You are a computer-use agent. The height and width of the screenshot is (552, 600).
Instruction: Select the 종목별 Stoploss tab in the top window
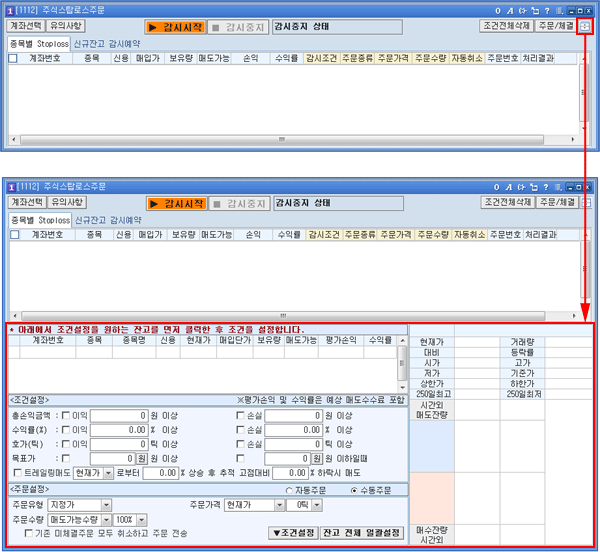[39, 43]
